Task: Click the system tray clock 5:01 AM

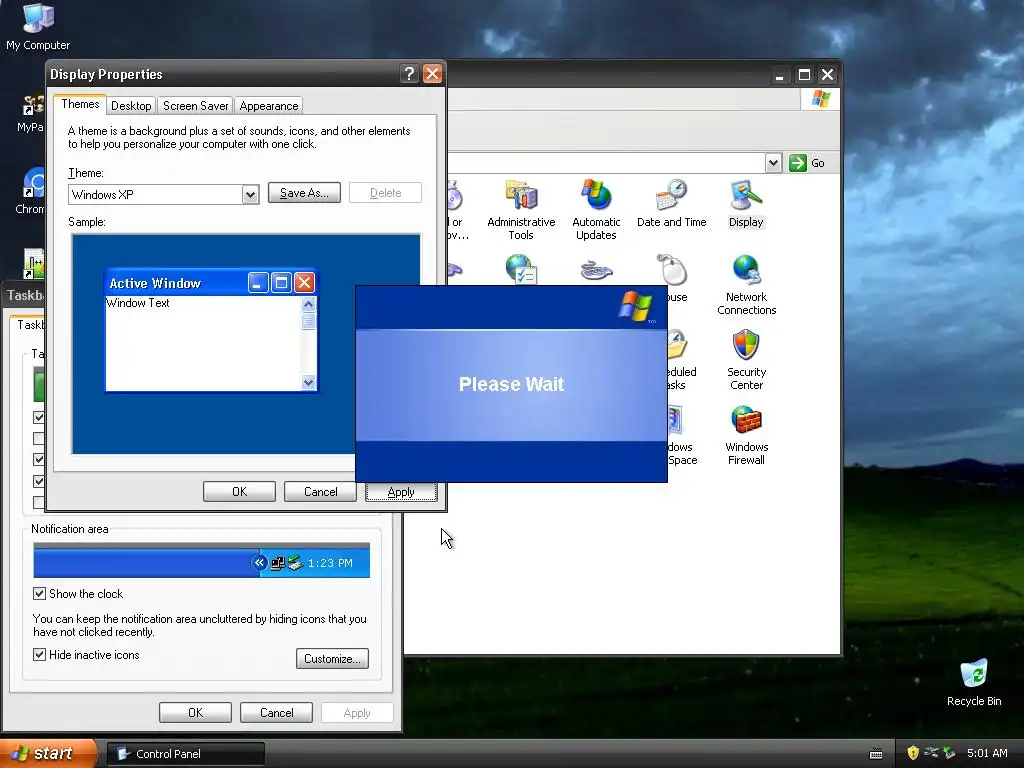Action: coord(987,753)
